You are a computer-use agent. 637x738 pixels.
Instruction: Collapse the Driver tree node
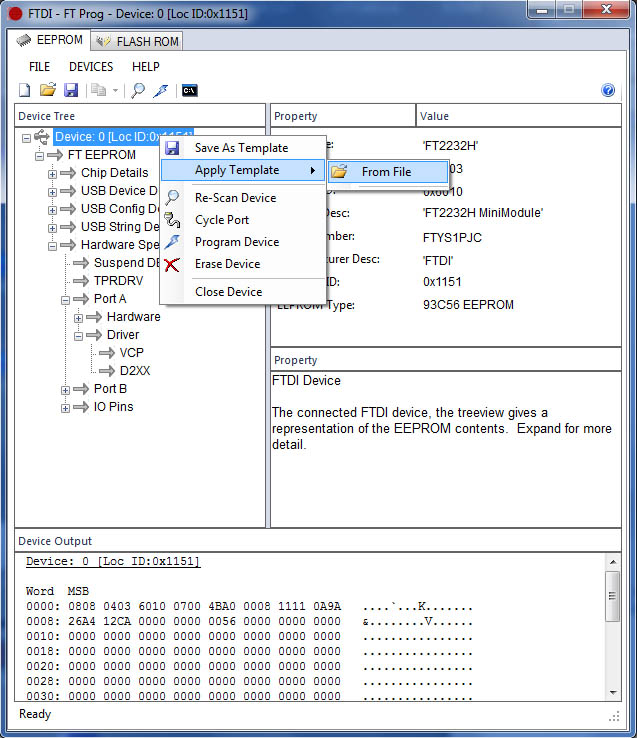79,336
